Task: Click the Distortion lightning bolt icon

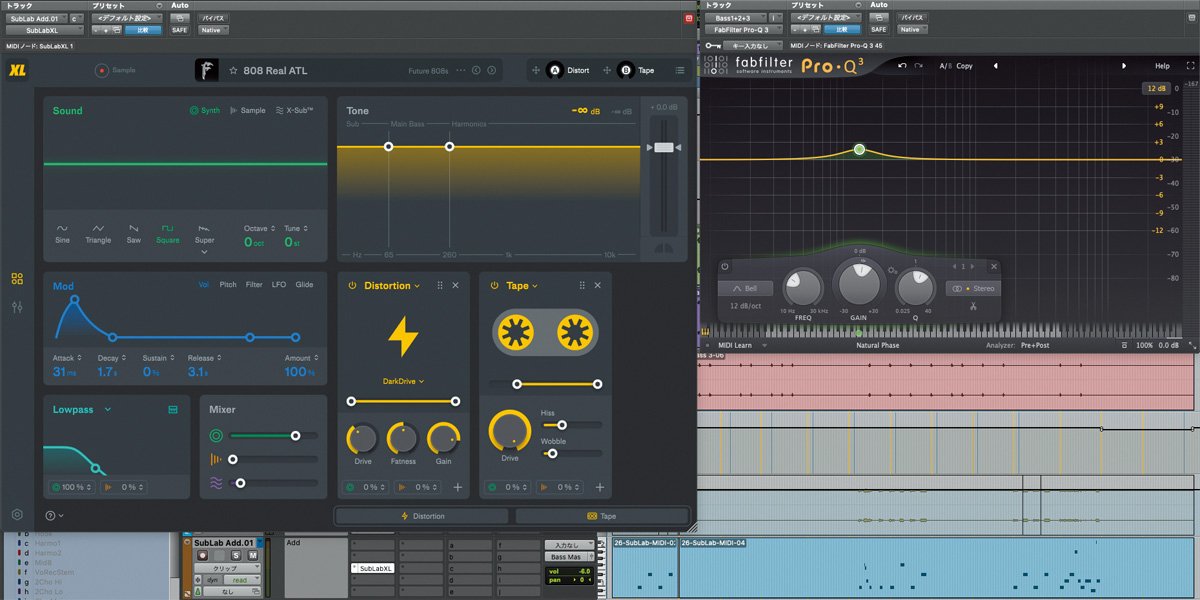Action: tap(403, 337)
